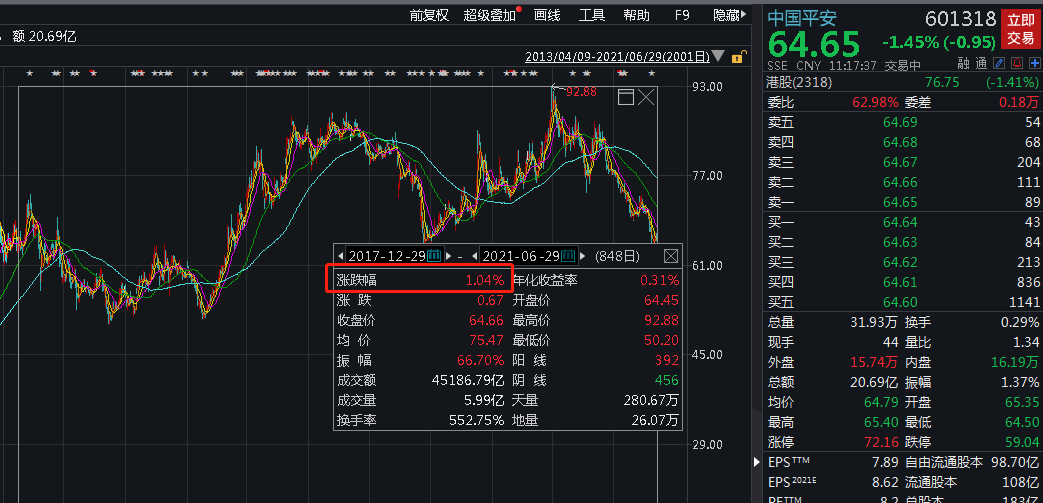Image resolution: width=1043 pixels, height=503 pixels.
Task: Step end date forward one day
Action: [583, 256]
